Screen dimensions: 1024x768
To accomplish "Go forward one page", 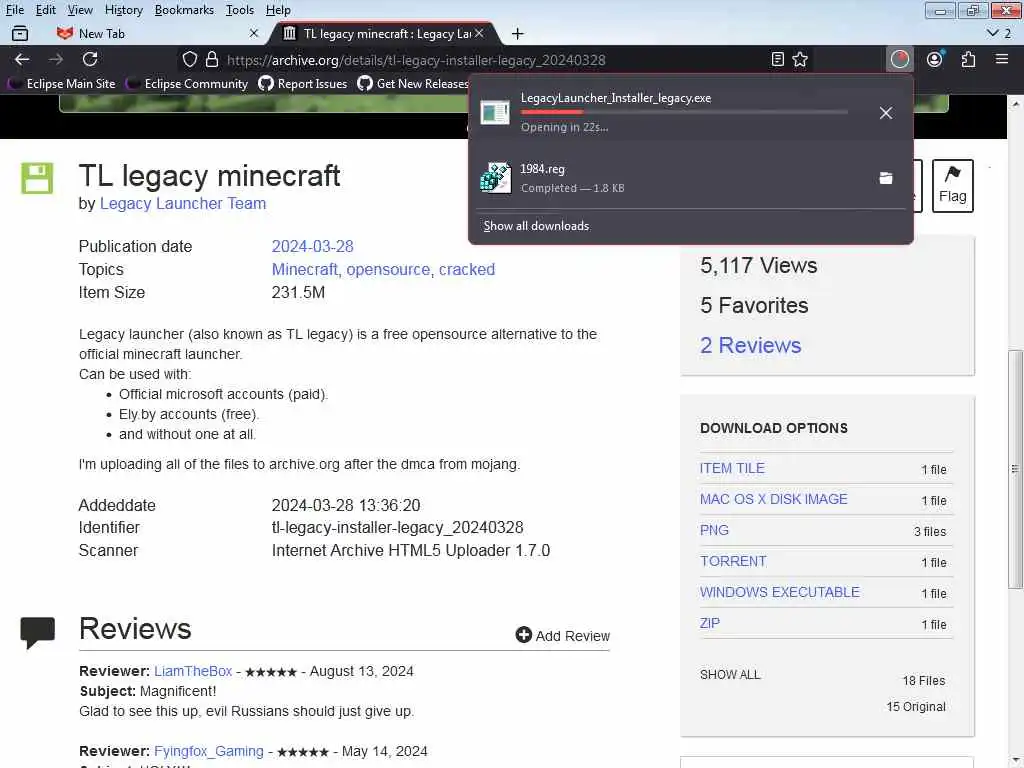I will 56,59.
